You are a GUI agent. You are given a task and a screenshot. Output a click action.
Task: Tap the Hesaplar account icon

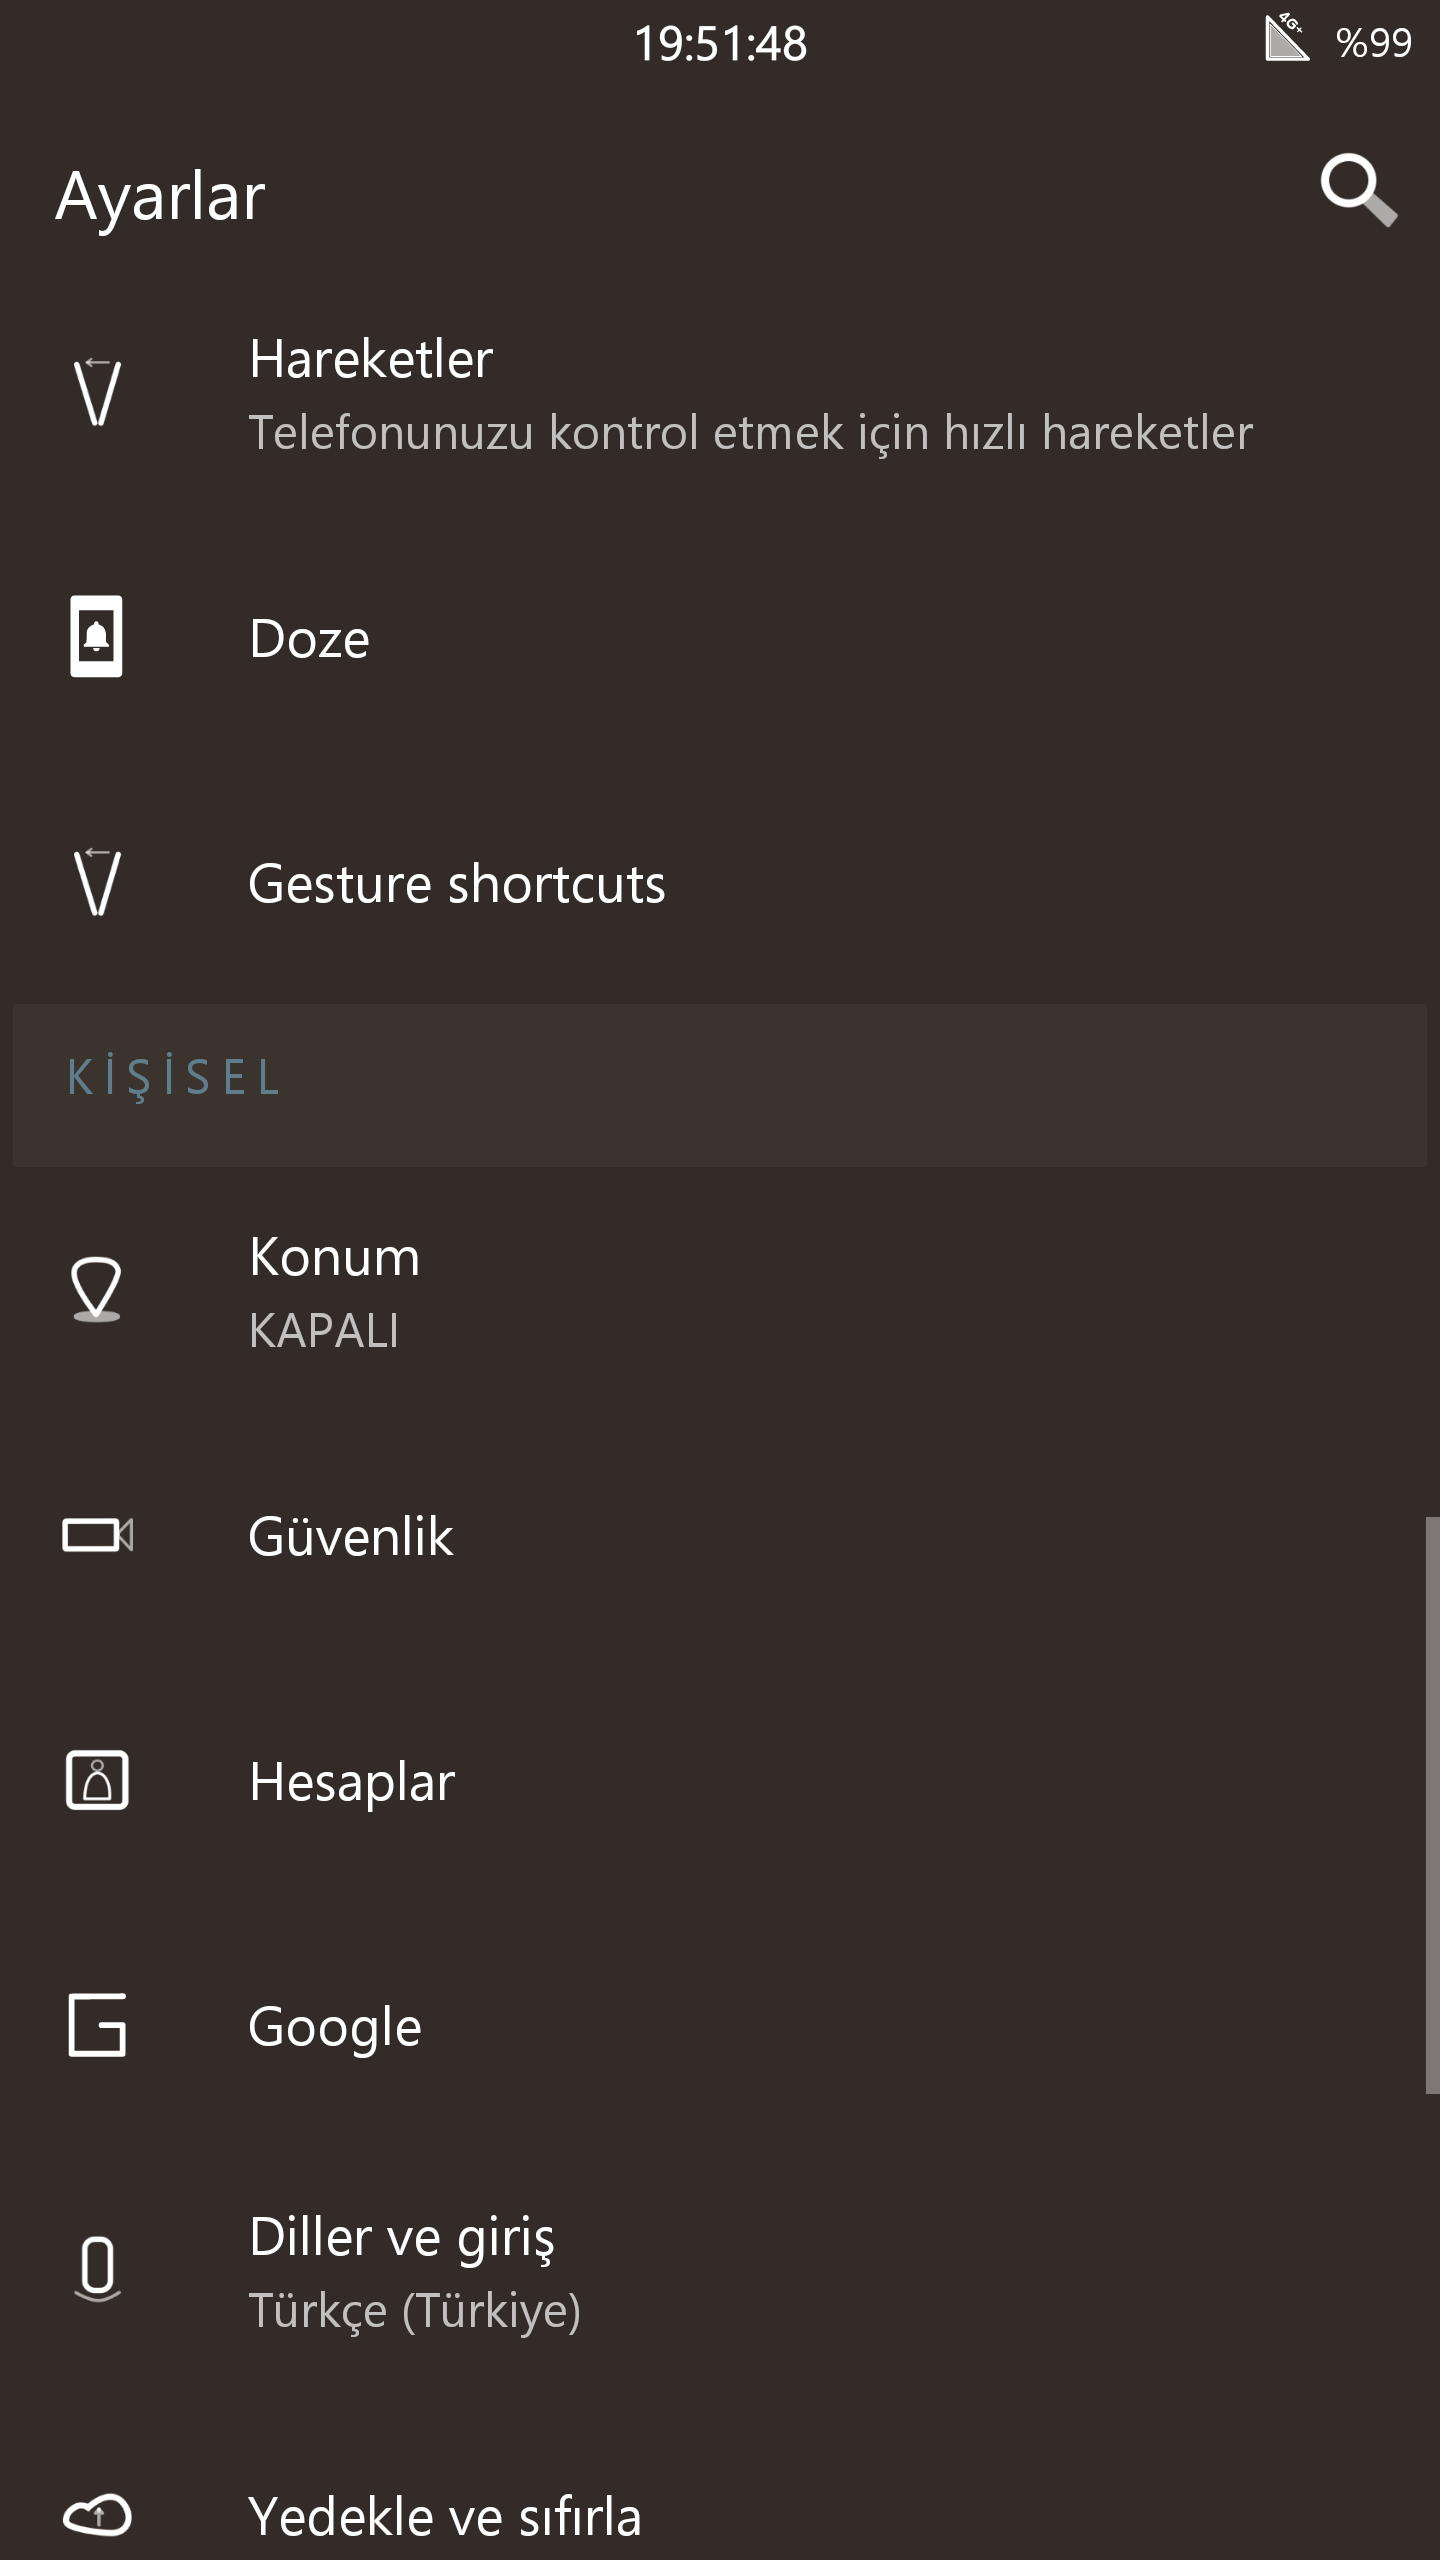pyautogui.click(x=97, y=1780)
